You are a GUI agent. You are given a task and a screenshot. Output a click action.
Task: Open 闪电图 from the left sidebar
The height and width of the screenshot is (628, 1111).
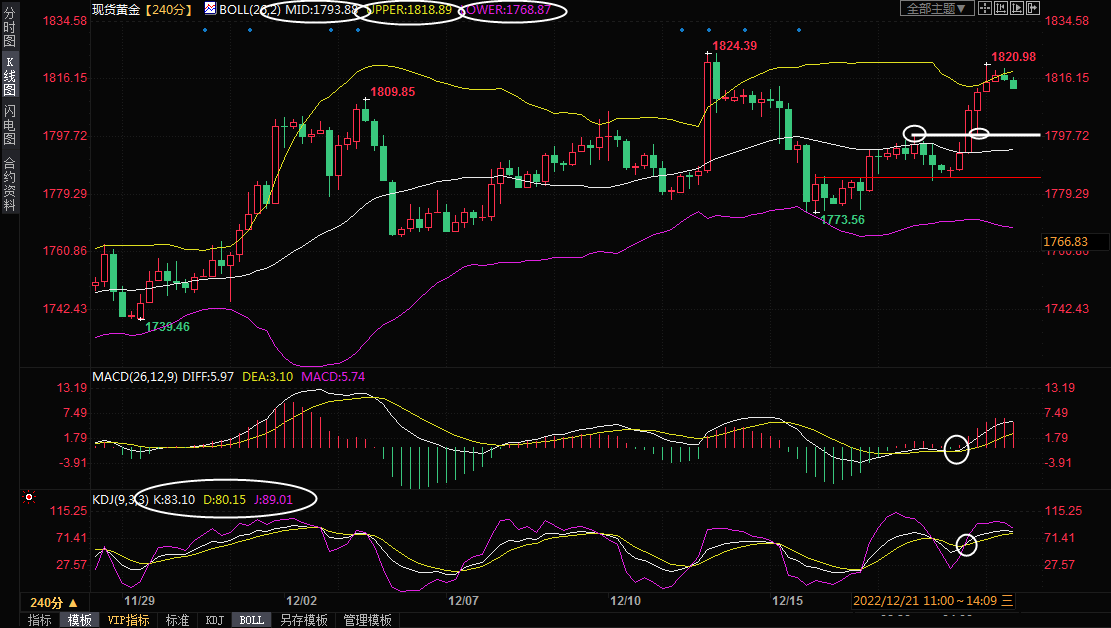[x=9, y=125]
